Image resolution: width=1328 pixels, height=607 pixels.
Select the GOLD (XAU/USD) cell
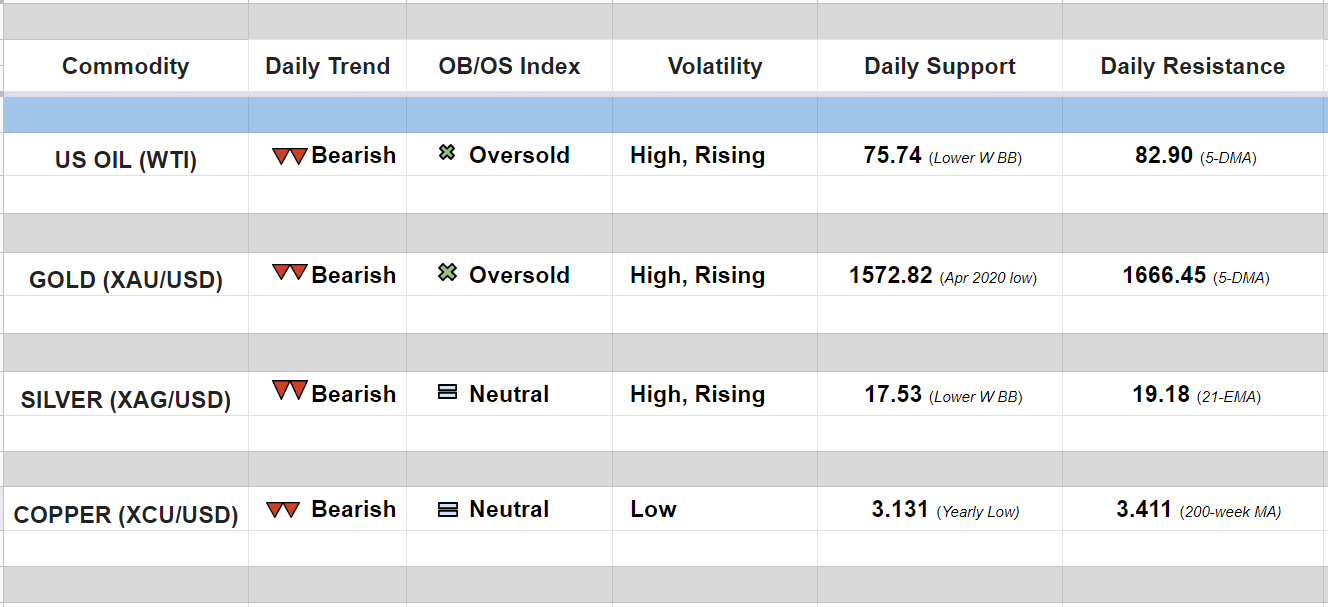coord(126,279)
